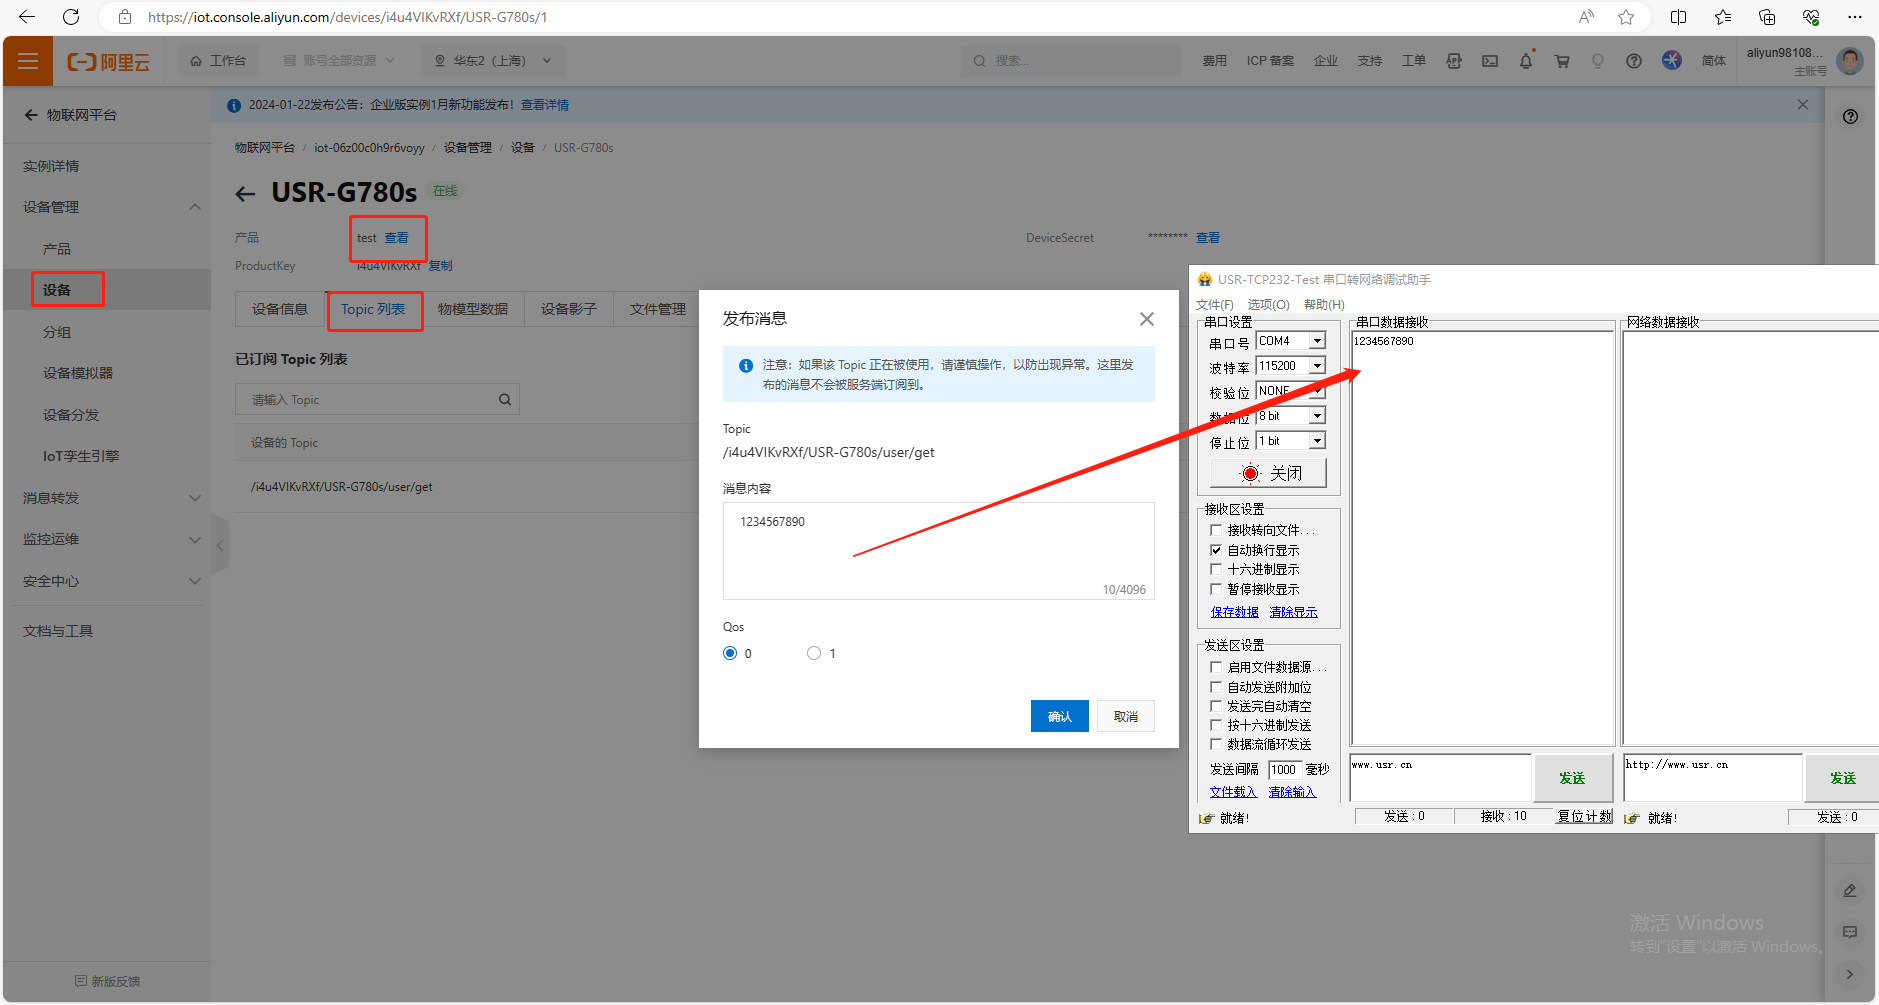The image size is (1879, 1005).
Task: Click the help question mark icon
Action: pyautogui.click(x=1633, y=61)
